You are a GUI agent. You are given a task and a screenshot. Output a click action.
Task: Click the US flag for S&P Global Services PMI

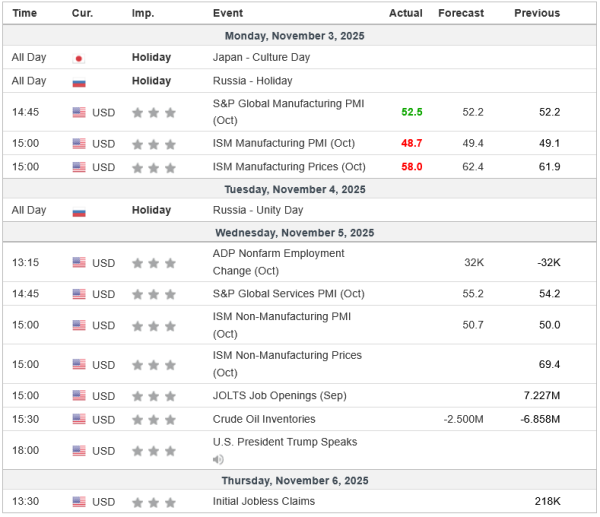(79, 294)
